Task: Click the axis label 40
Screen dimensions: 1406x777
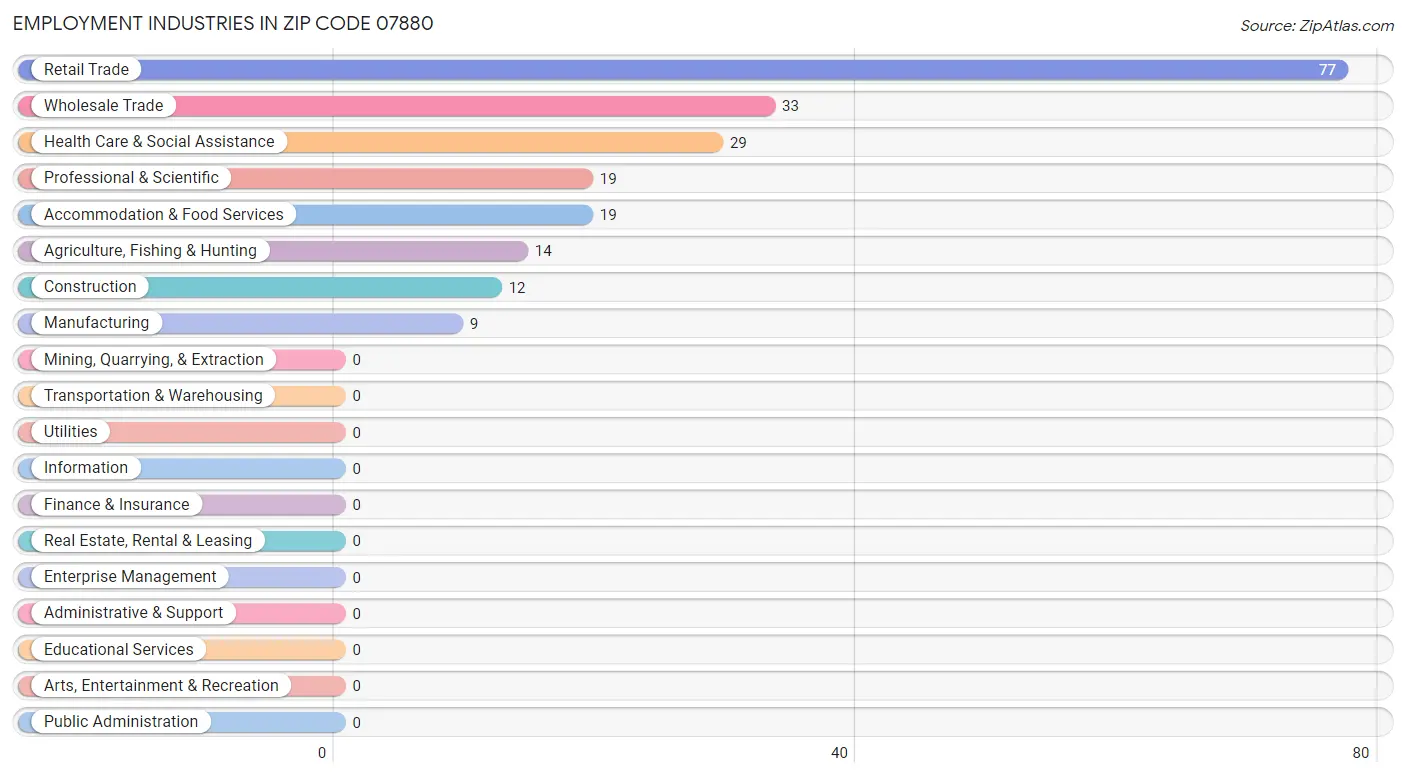Action: 840,753
